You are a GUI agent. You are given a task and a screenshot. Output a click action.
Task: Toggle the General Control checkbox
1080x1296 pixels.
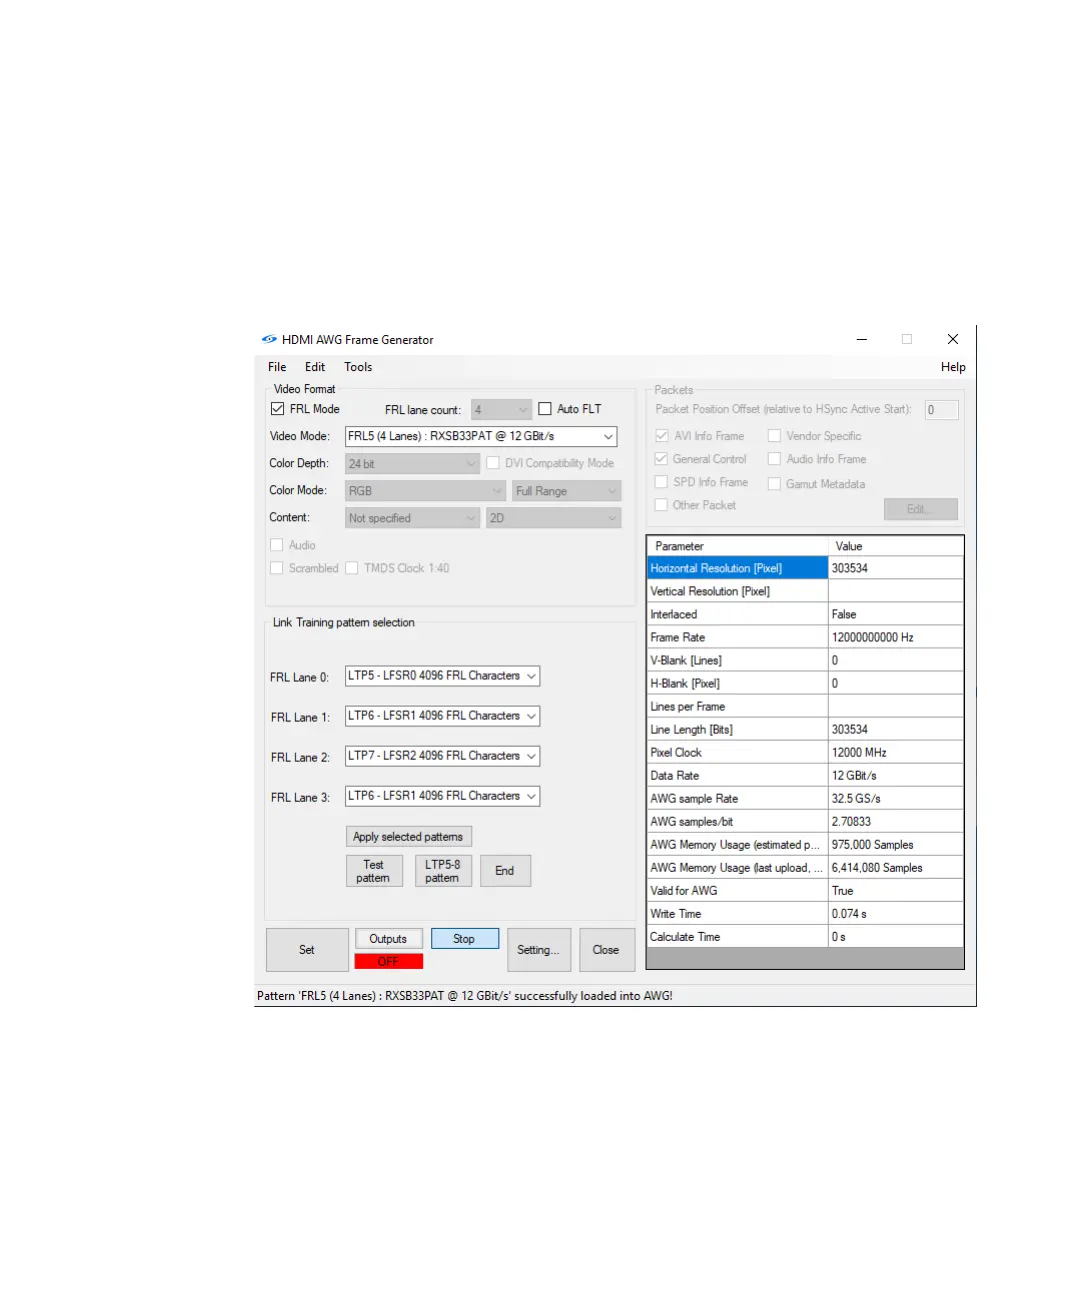(x=661, y=459)
